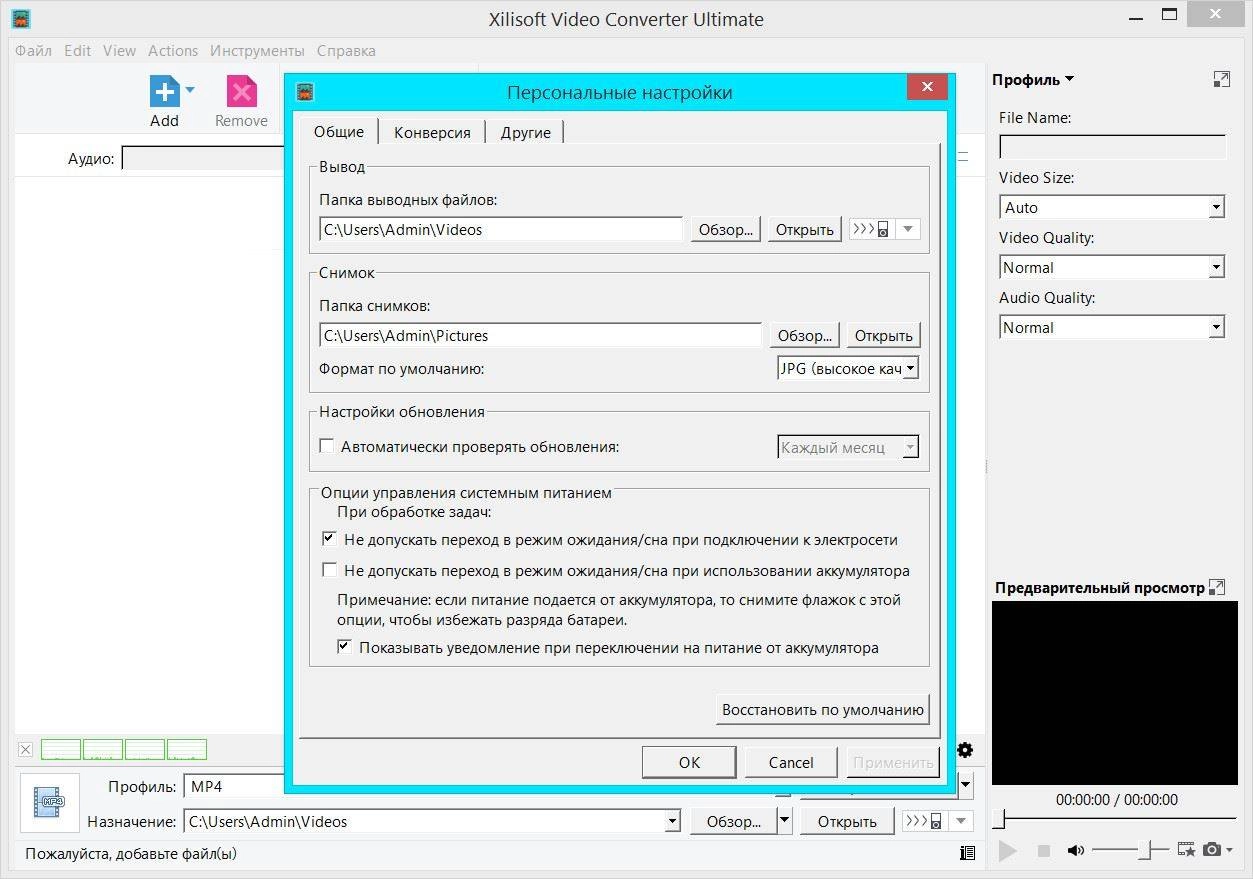The height and width of the screenshot is (879, 1253).
Task: Click Обзор next to output folder path
Action: [x=725, y=229]
